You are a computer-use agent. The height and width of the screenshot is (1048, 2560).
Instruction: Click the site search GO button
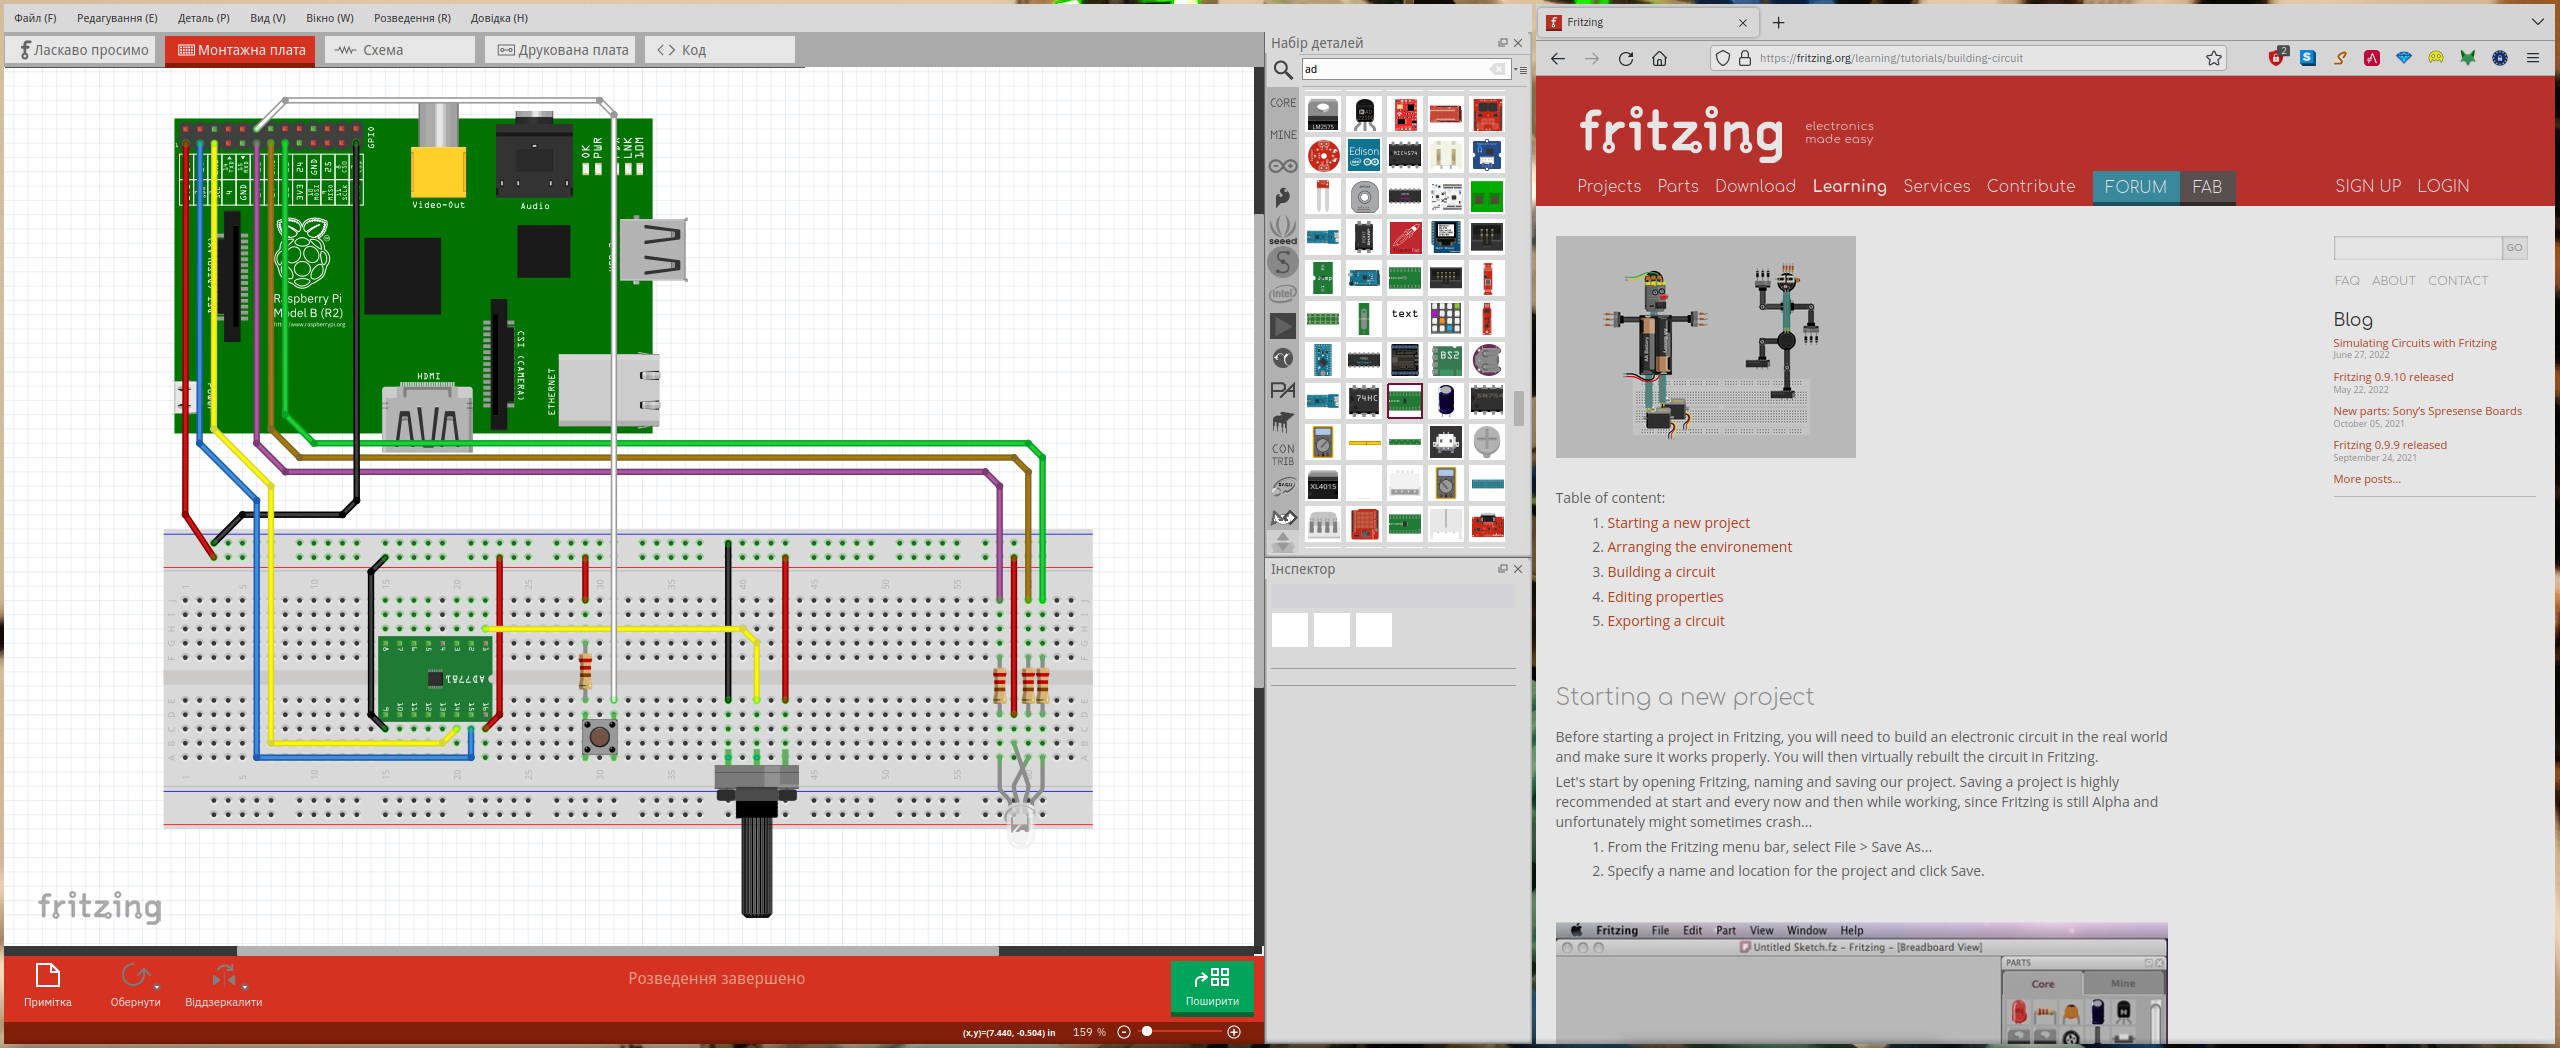[2514, 248]
